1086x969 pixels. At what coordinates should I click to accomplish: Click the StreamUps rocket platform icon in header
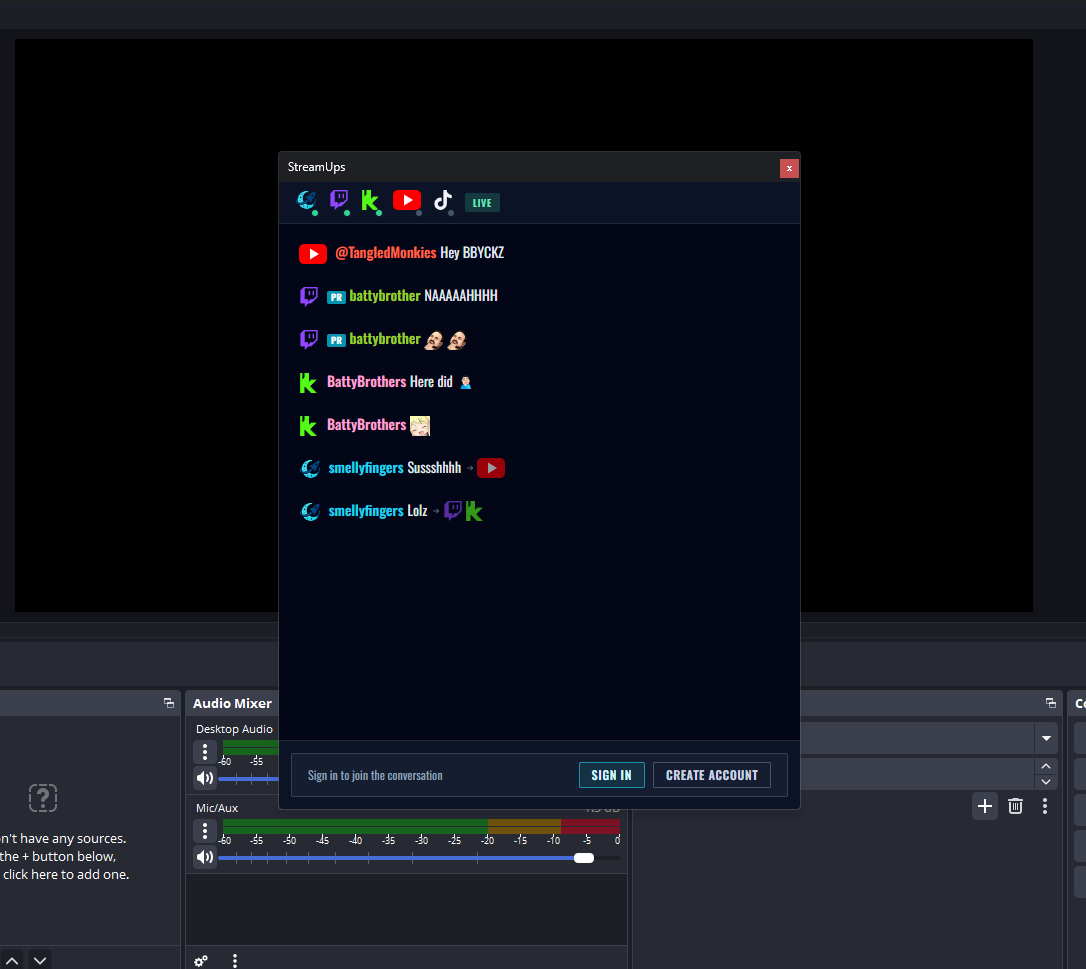(x=307, y=201)
